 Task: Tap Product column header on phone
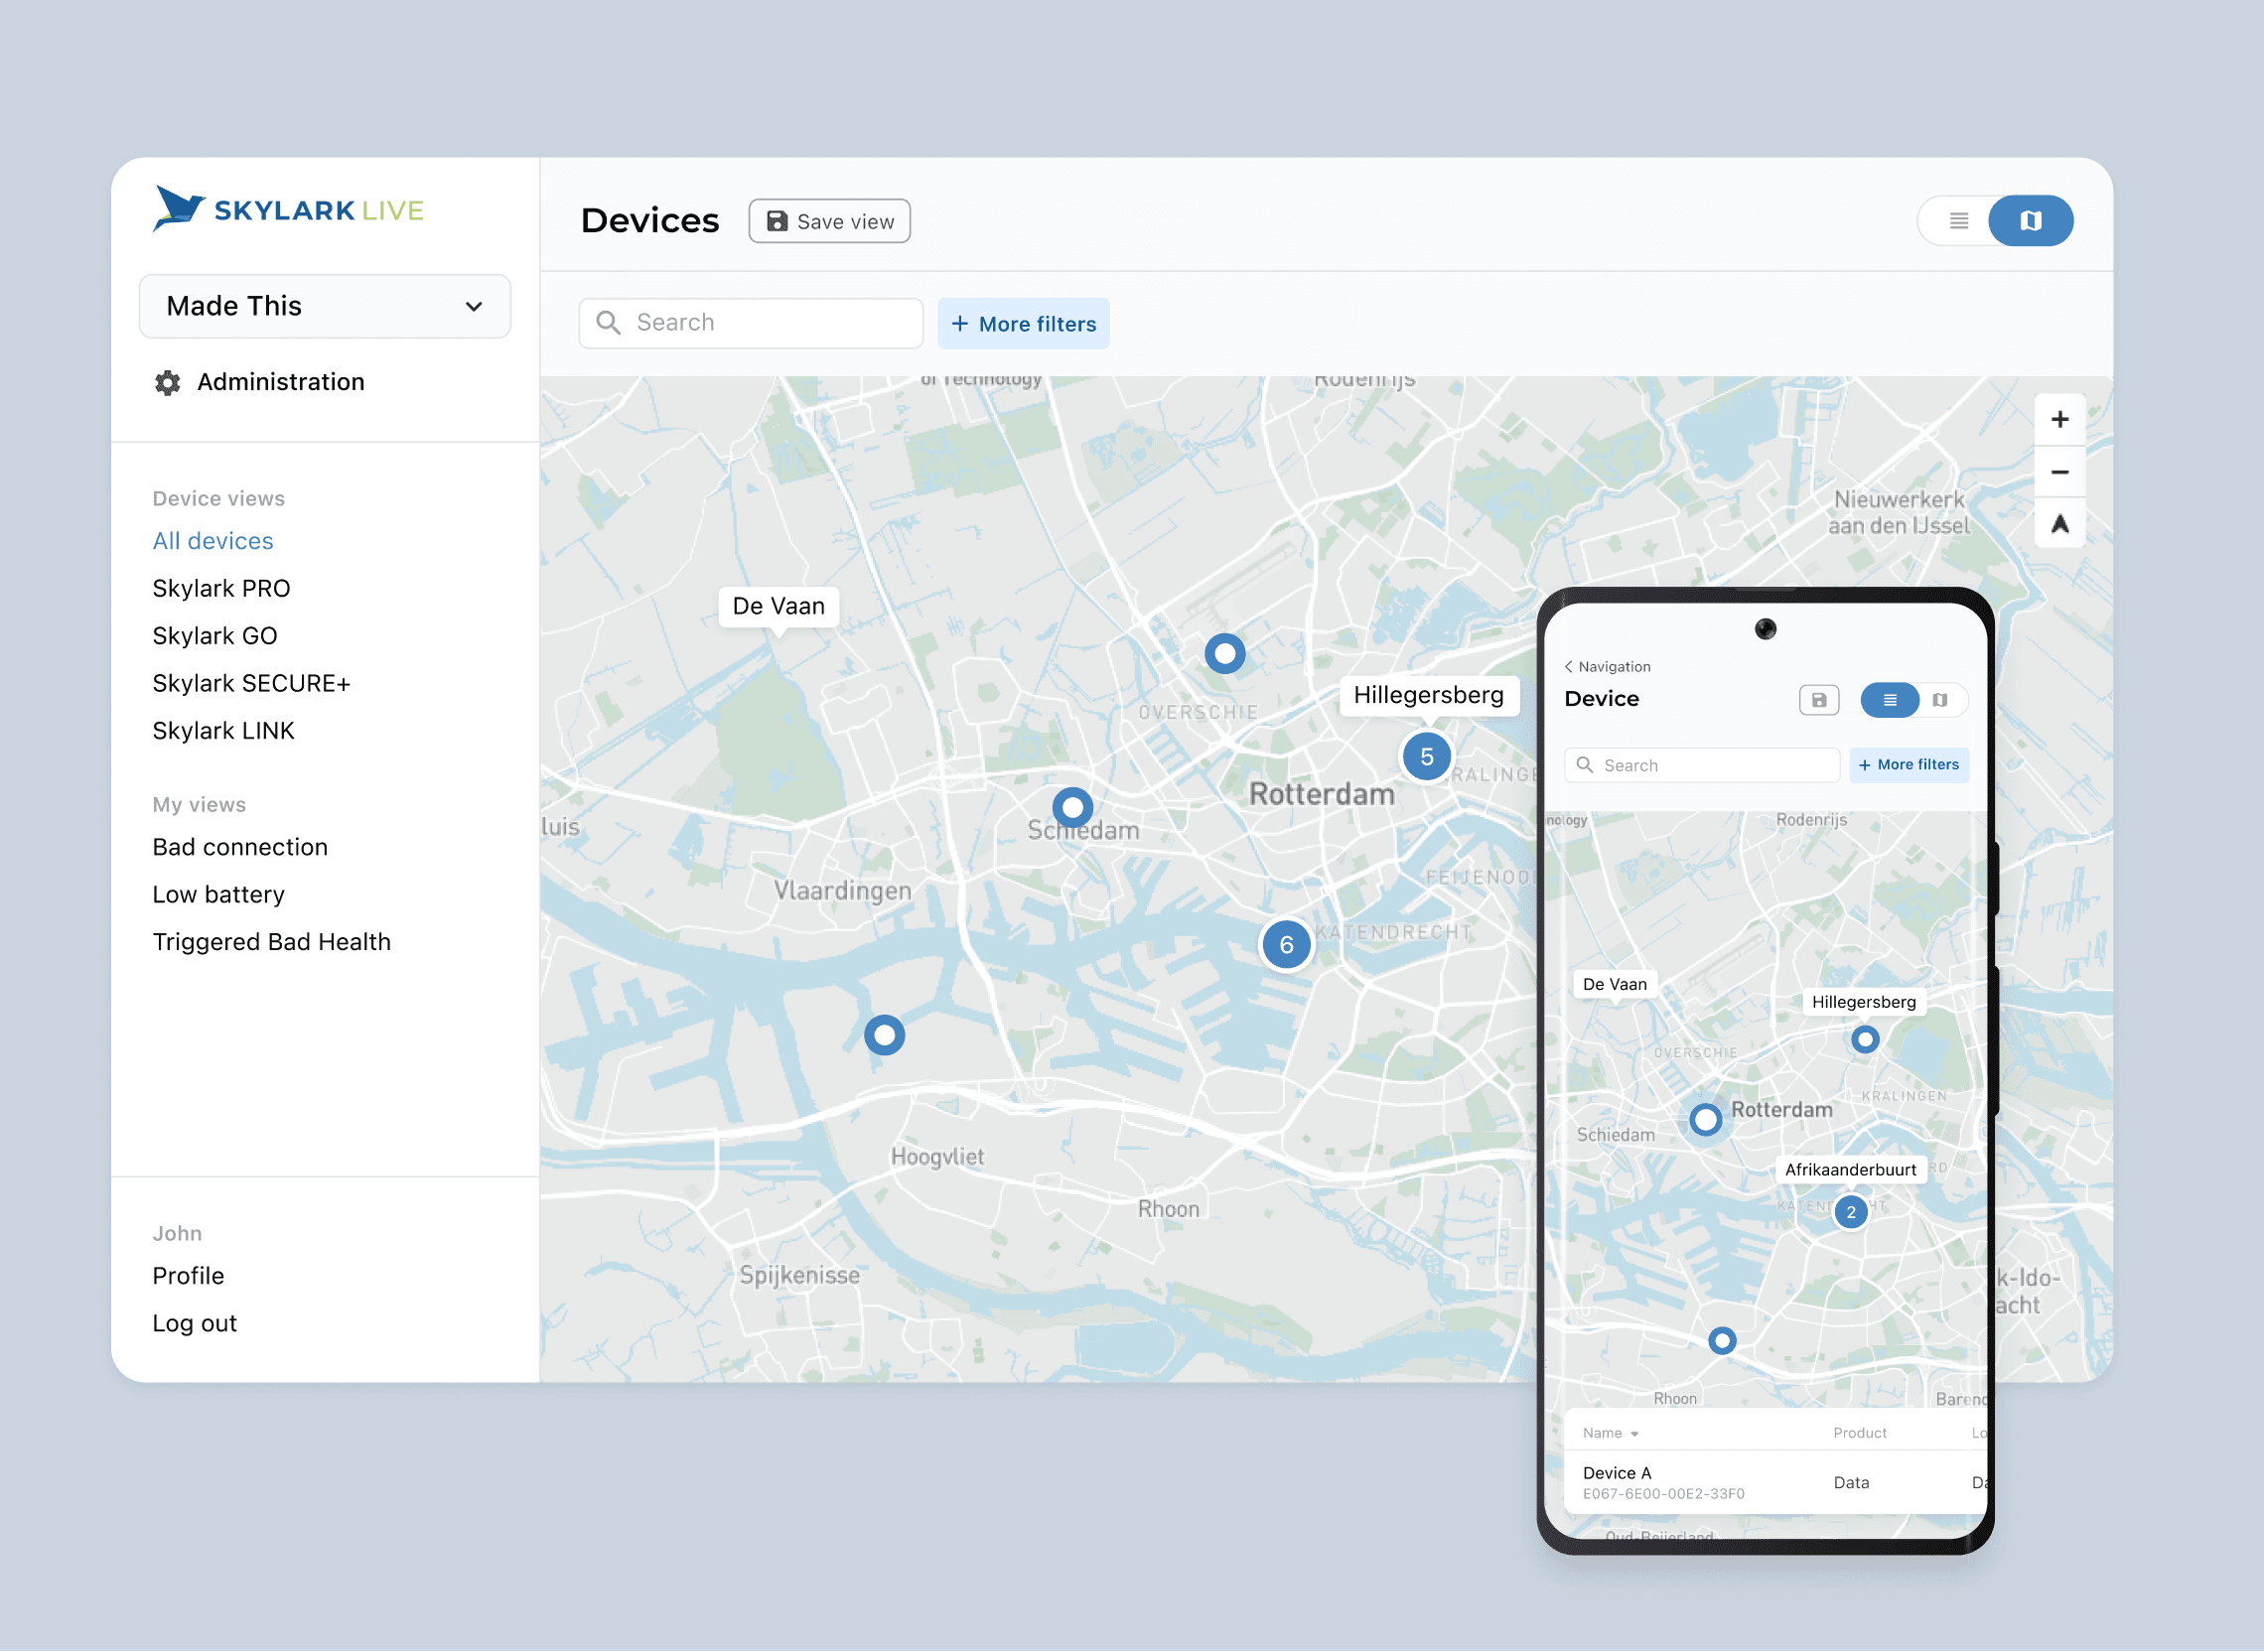point(1860,1433)
